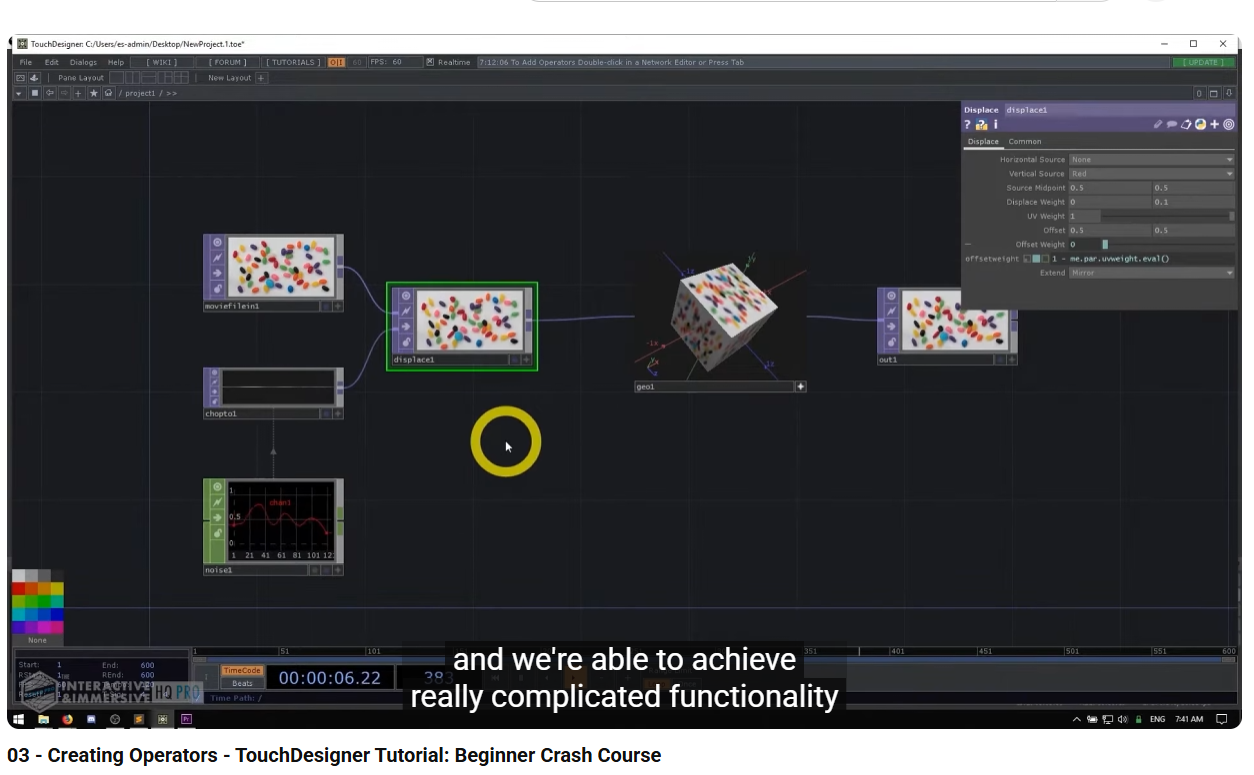The width and height of the screenshot is (1254, 775).
Task: Open the question mark help icon for Displace
Action: click(x=968, y=125)
